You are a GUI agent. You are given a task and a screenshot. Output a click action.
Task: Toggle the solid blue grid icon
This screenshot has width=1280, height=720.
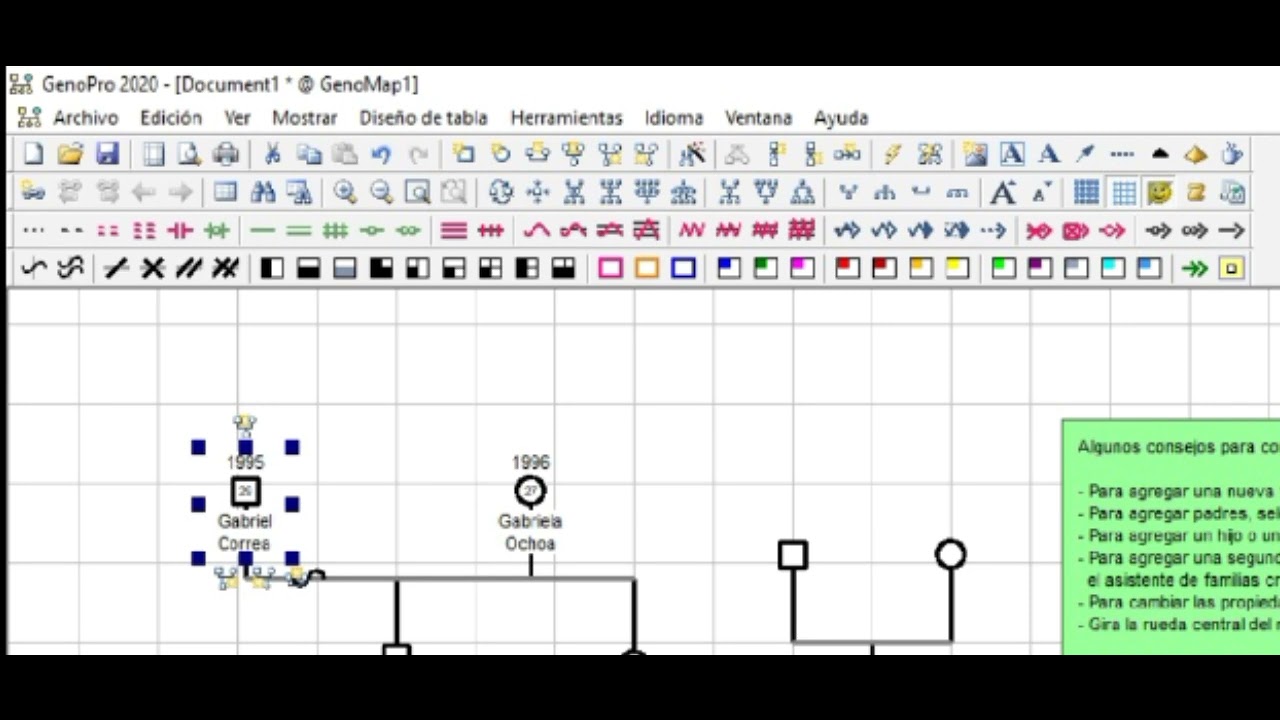click(1087, 192)
